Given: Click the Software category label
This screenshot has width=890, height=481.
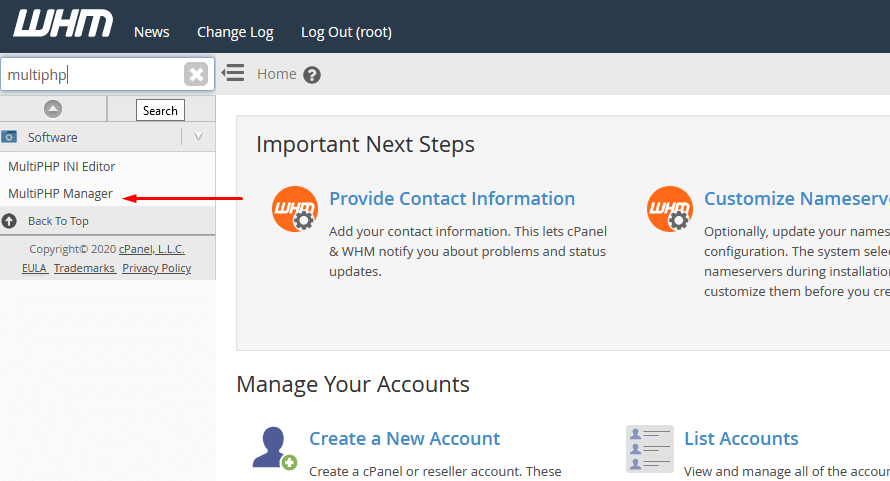Looking at the screenshot, I should tap(53, 137).
